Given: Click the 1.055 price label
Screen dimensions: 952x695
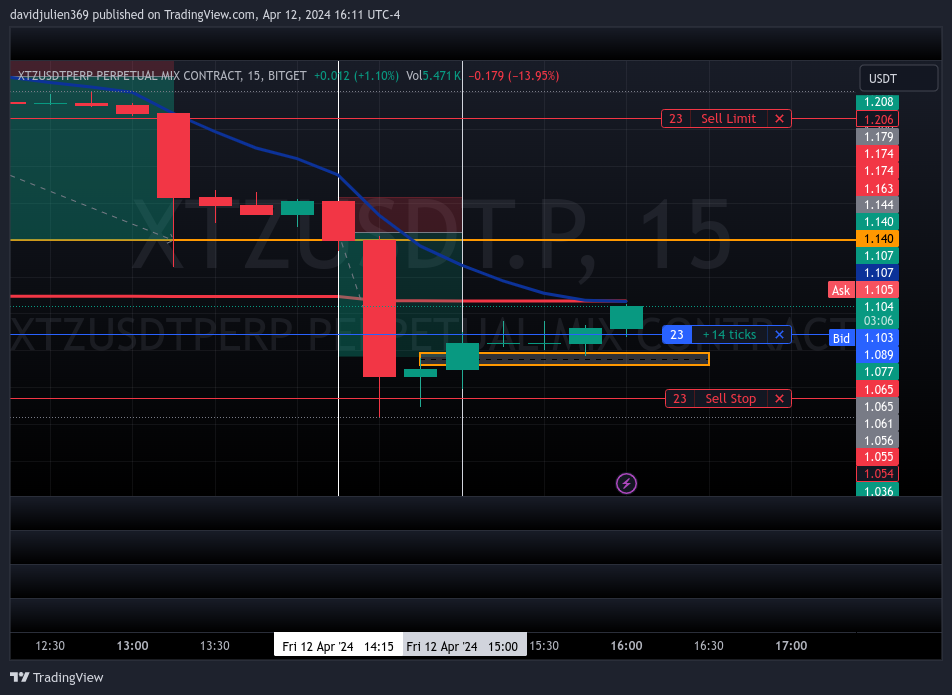Looking at the screenshot, I should [x=877, y=456].
